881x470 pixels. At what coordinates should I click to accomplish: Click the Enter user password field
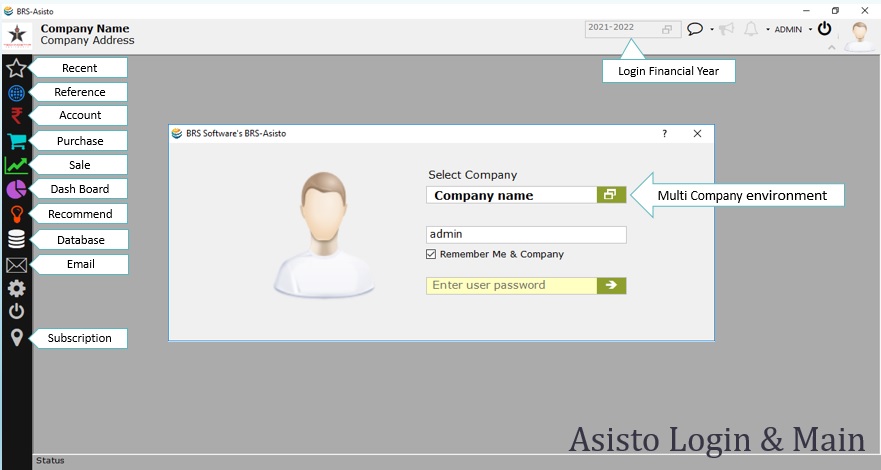tap(511, 285)
